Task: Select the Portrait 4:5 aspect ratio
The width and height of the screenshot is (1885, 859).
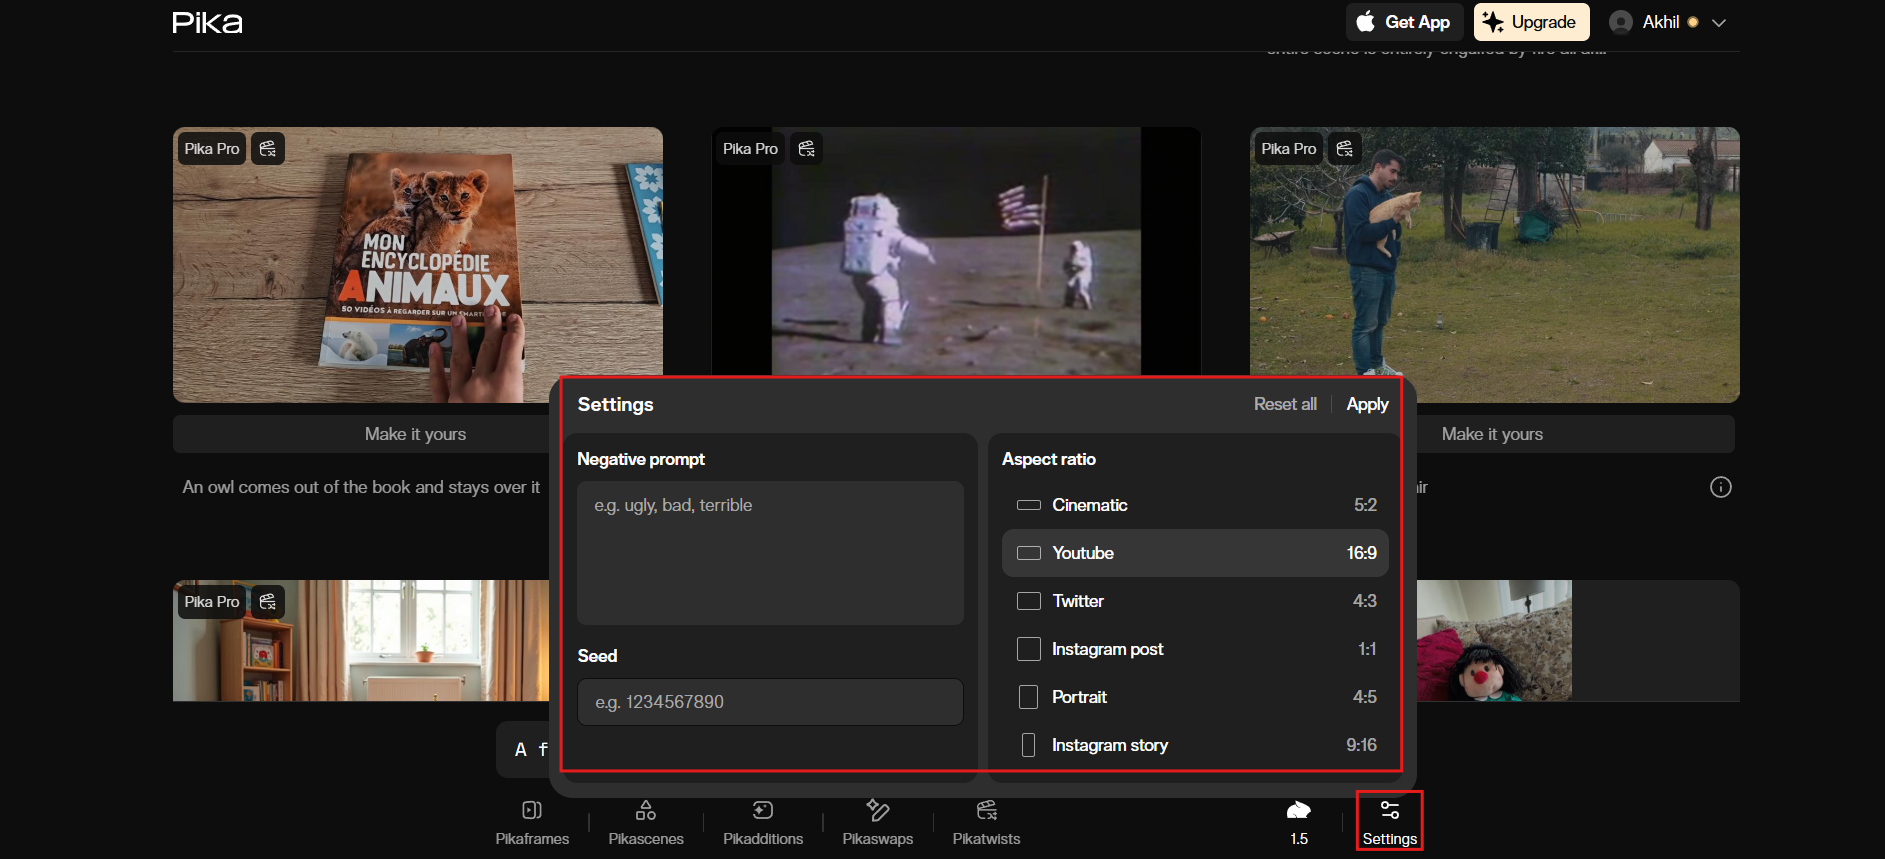Action: 1195,697
